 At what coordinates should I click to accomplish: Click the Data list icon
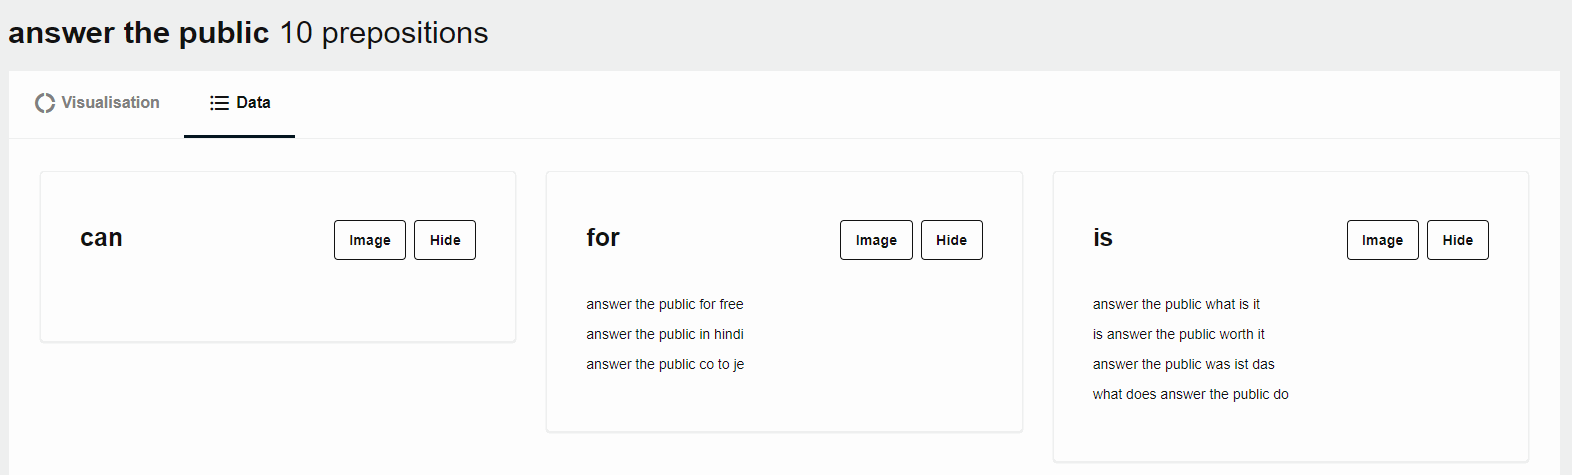point(219,103)
